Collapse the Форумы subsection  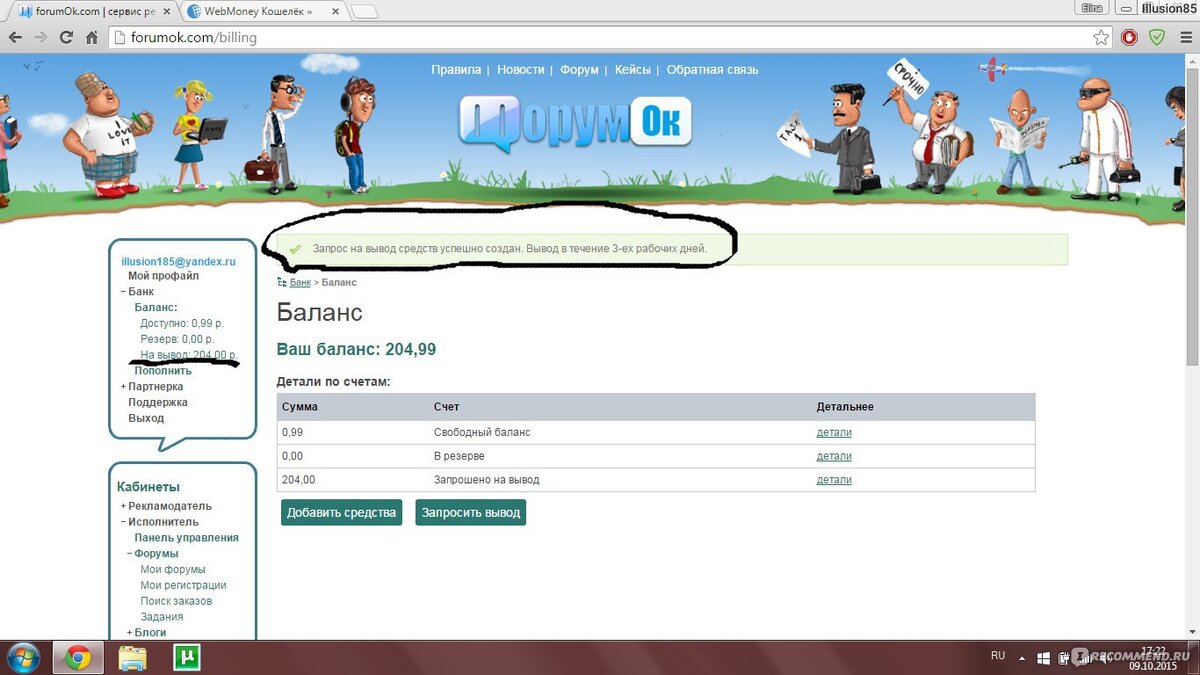(130, 554)
